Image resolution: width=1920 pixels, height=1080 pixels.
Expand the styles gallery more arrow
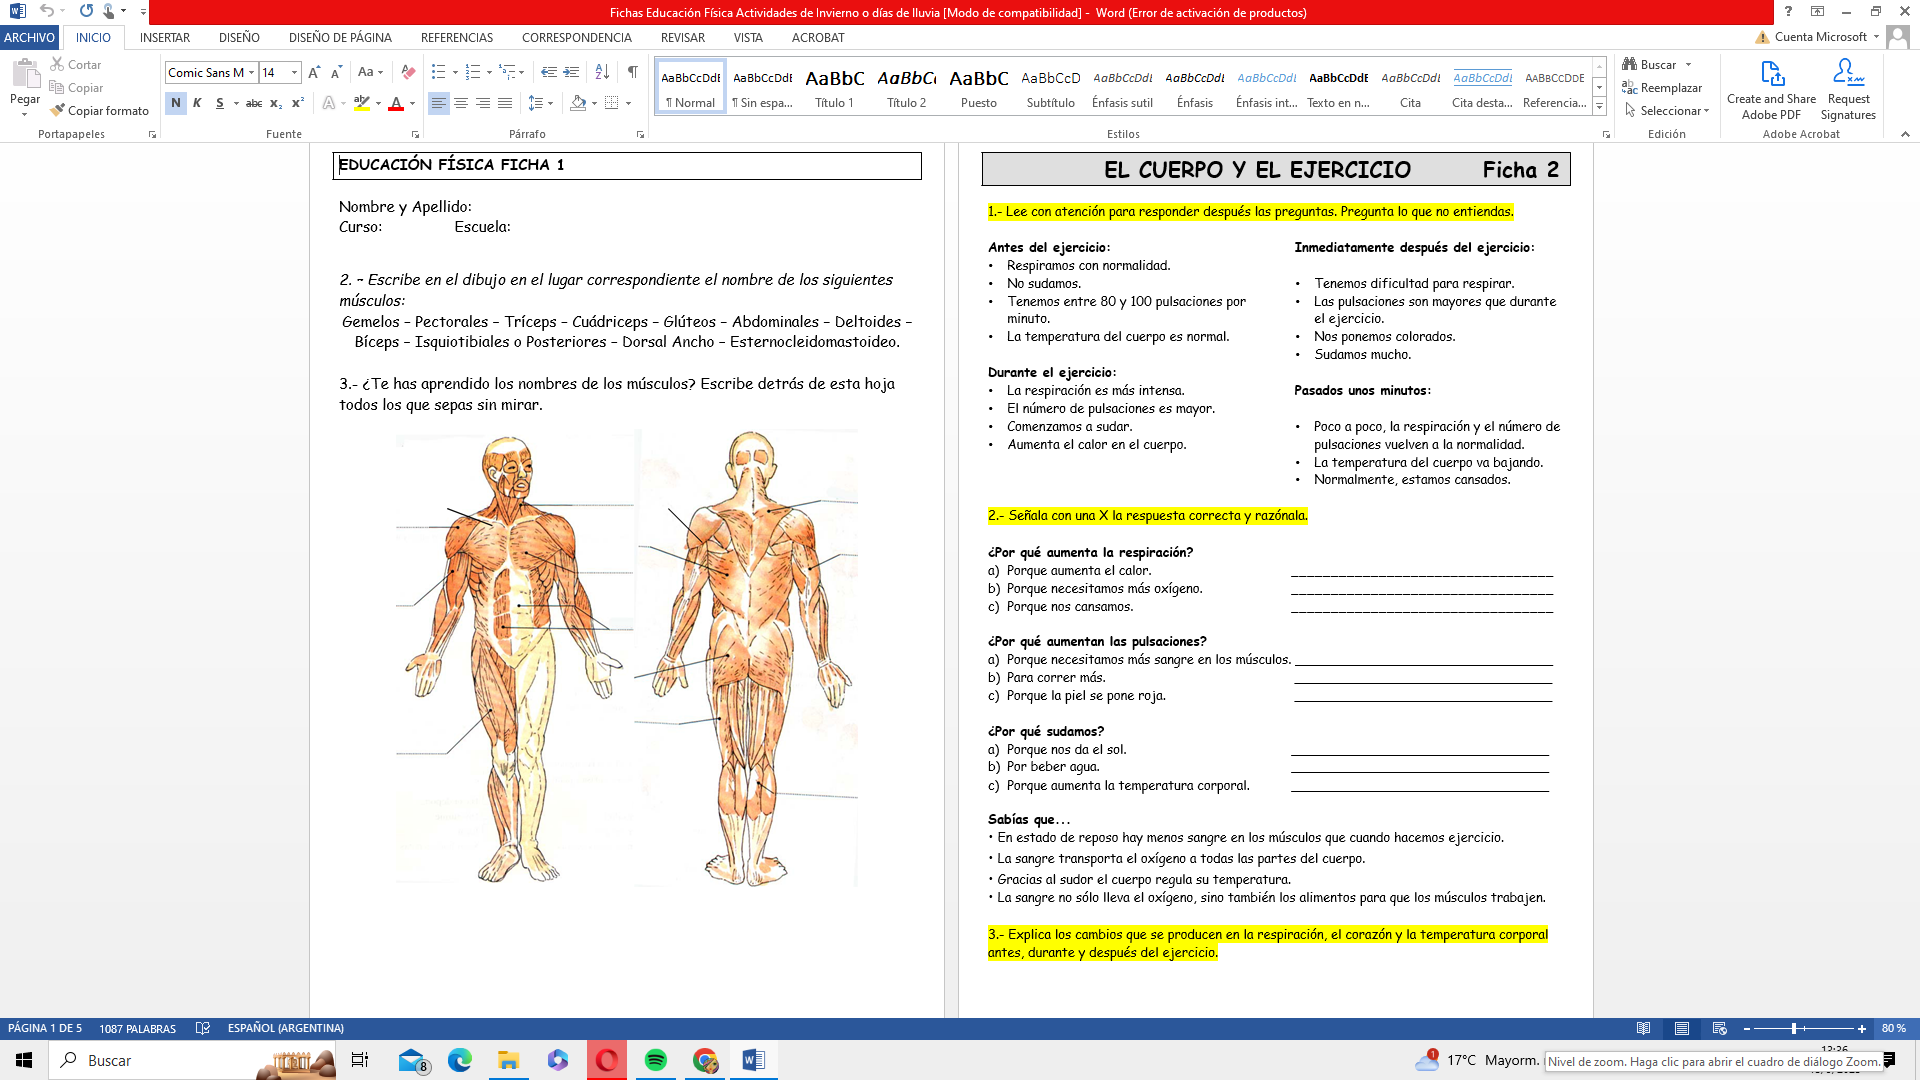pos(1599,107)
